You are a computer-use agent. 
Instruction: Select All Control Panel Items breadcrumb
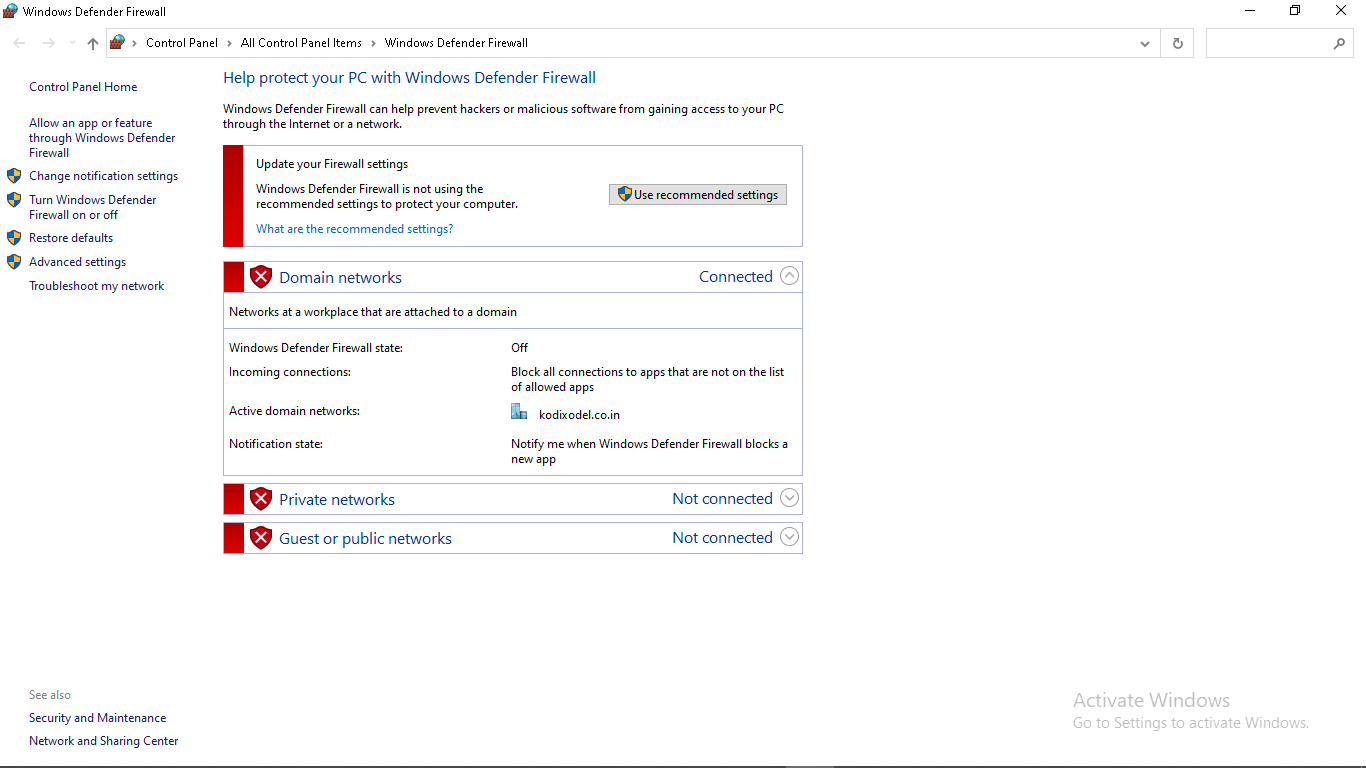301,43
